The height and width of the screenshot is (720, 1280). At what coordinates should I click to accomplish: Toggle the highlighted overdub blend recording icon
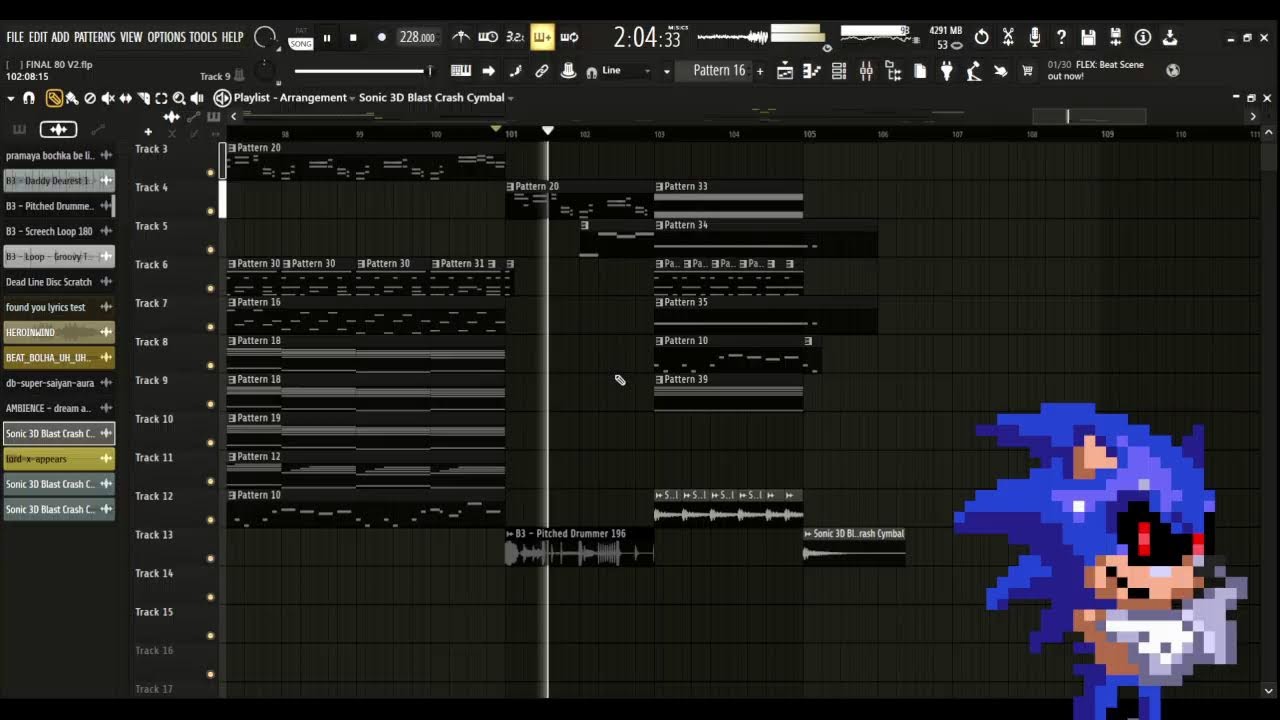(x=542, y=37)
